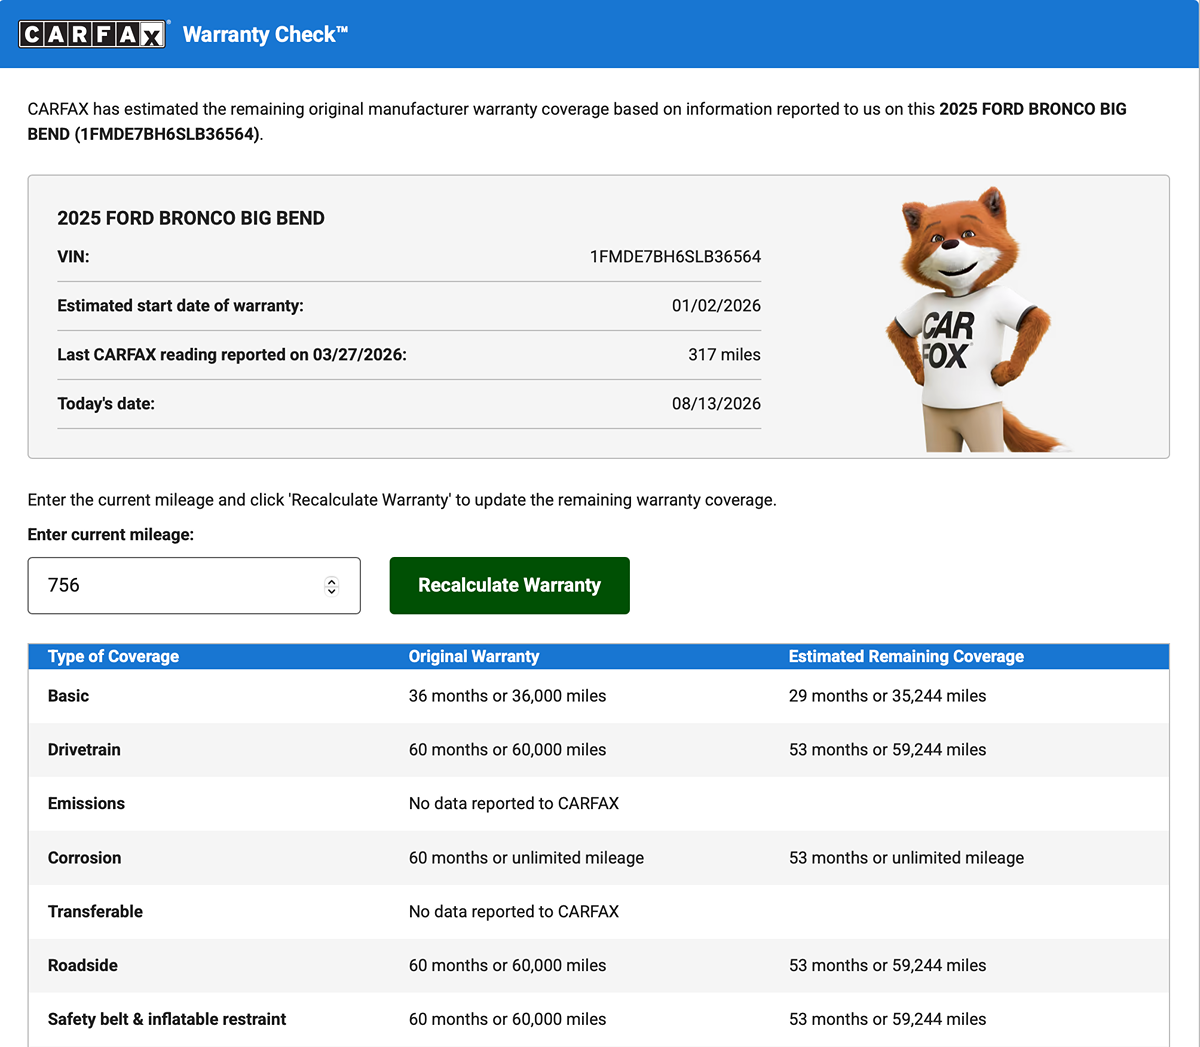Click the 'Roadside' coverage row label
The height and width of the screenshot is (1047, 1200).
pos(83,966)
